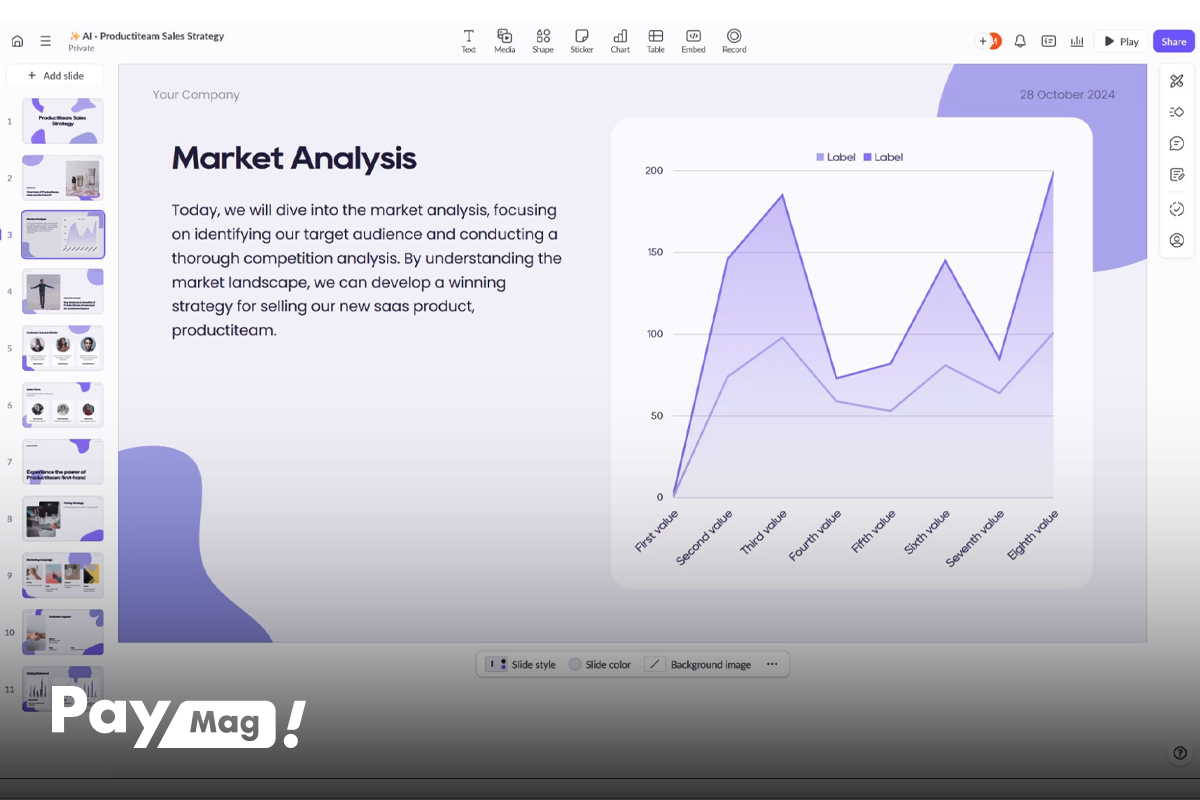
Task: Click the Private visibility label
Action: (82, 48)
